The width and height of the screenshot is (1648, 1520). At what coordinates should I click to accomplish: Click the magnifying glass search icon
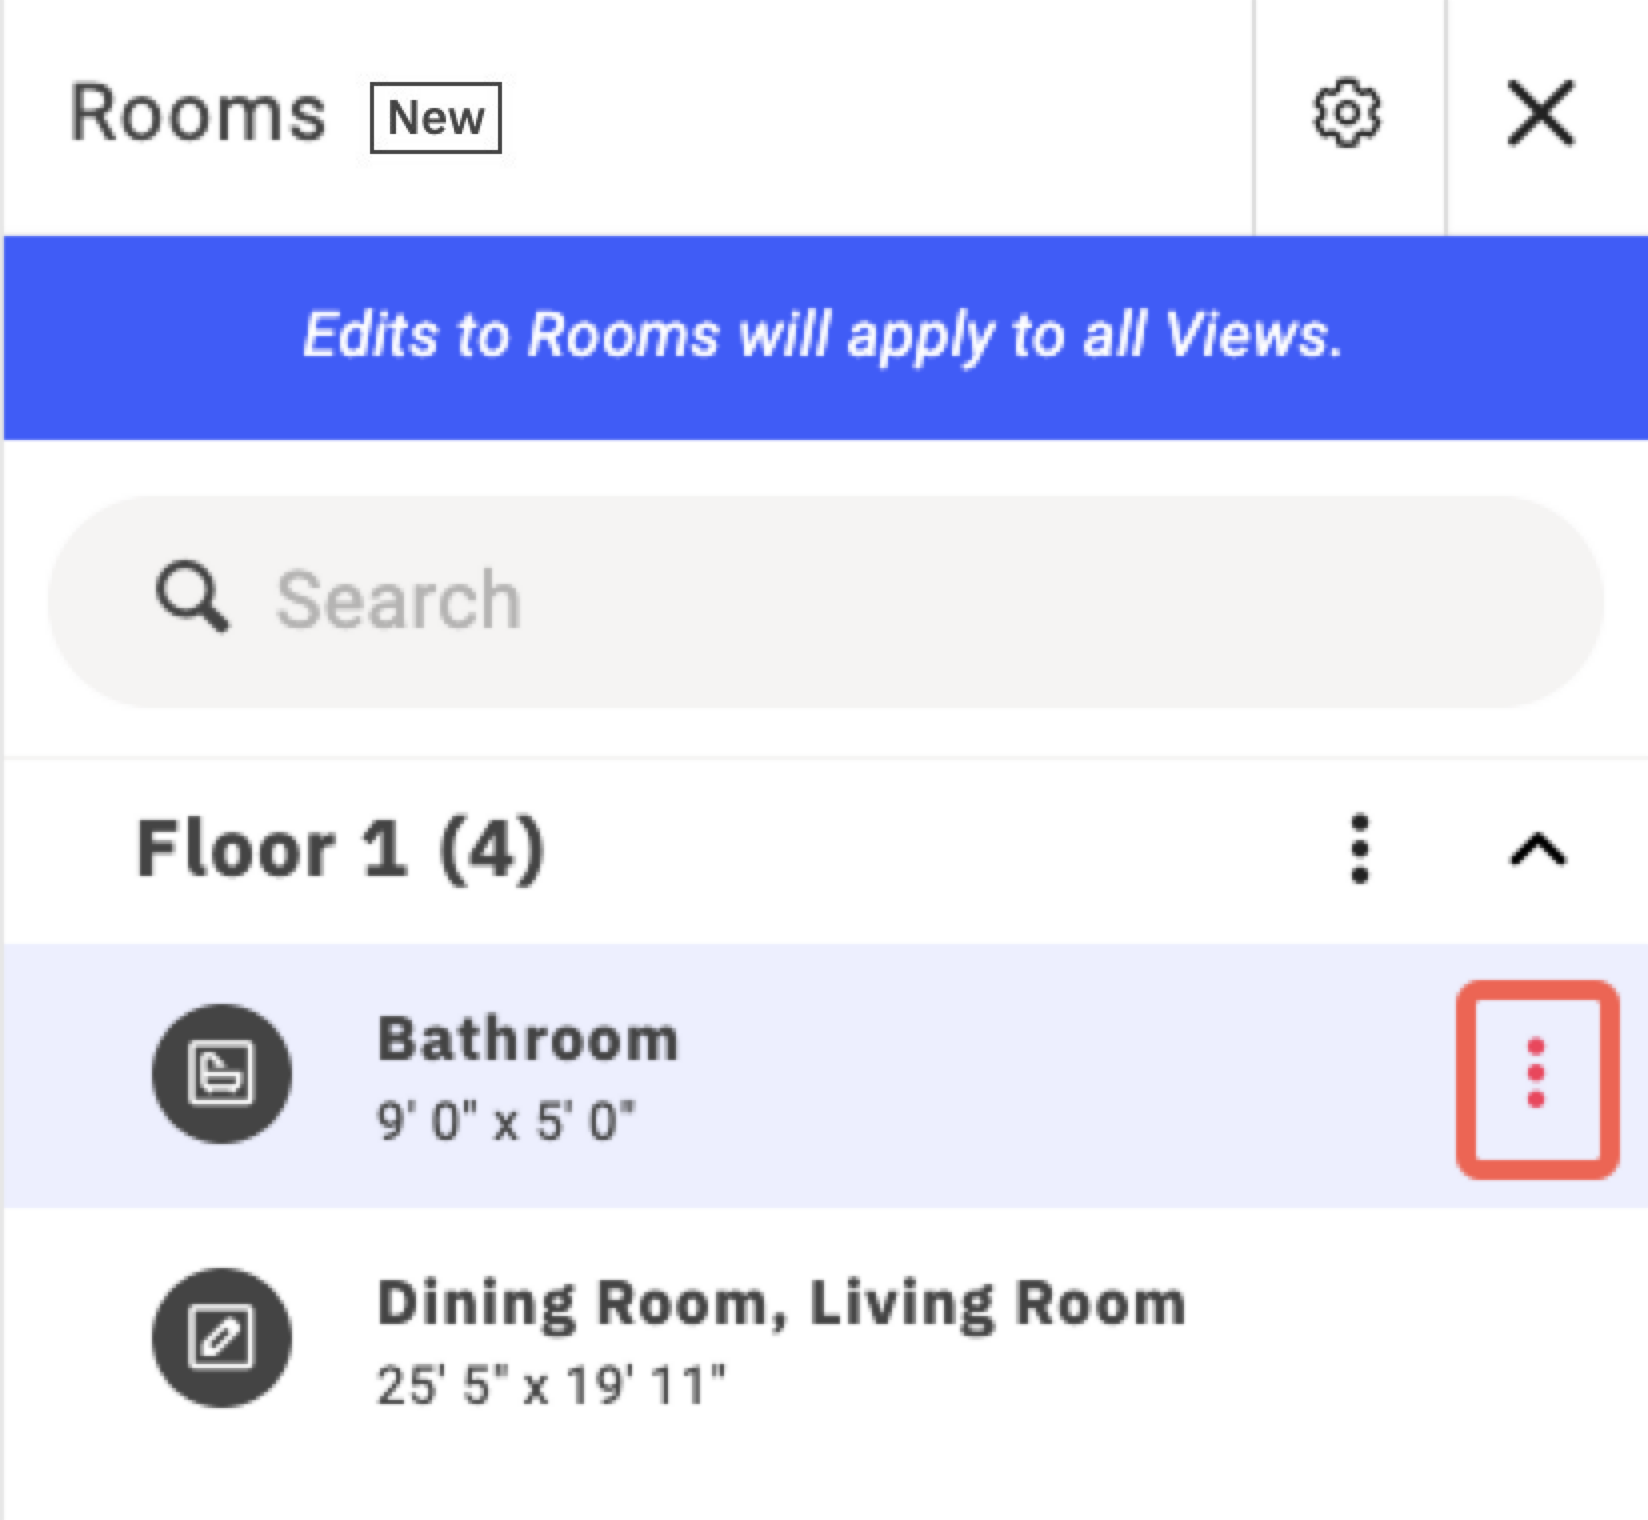click(191, 597)
